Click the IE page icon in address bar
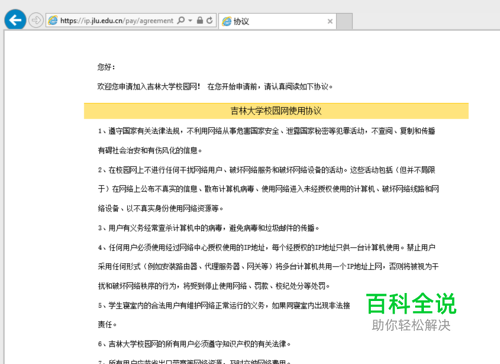 [x=53, y=21]
